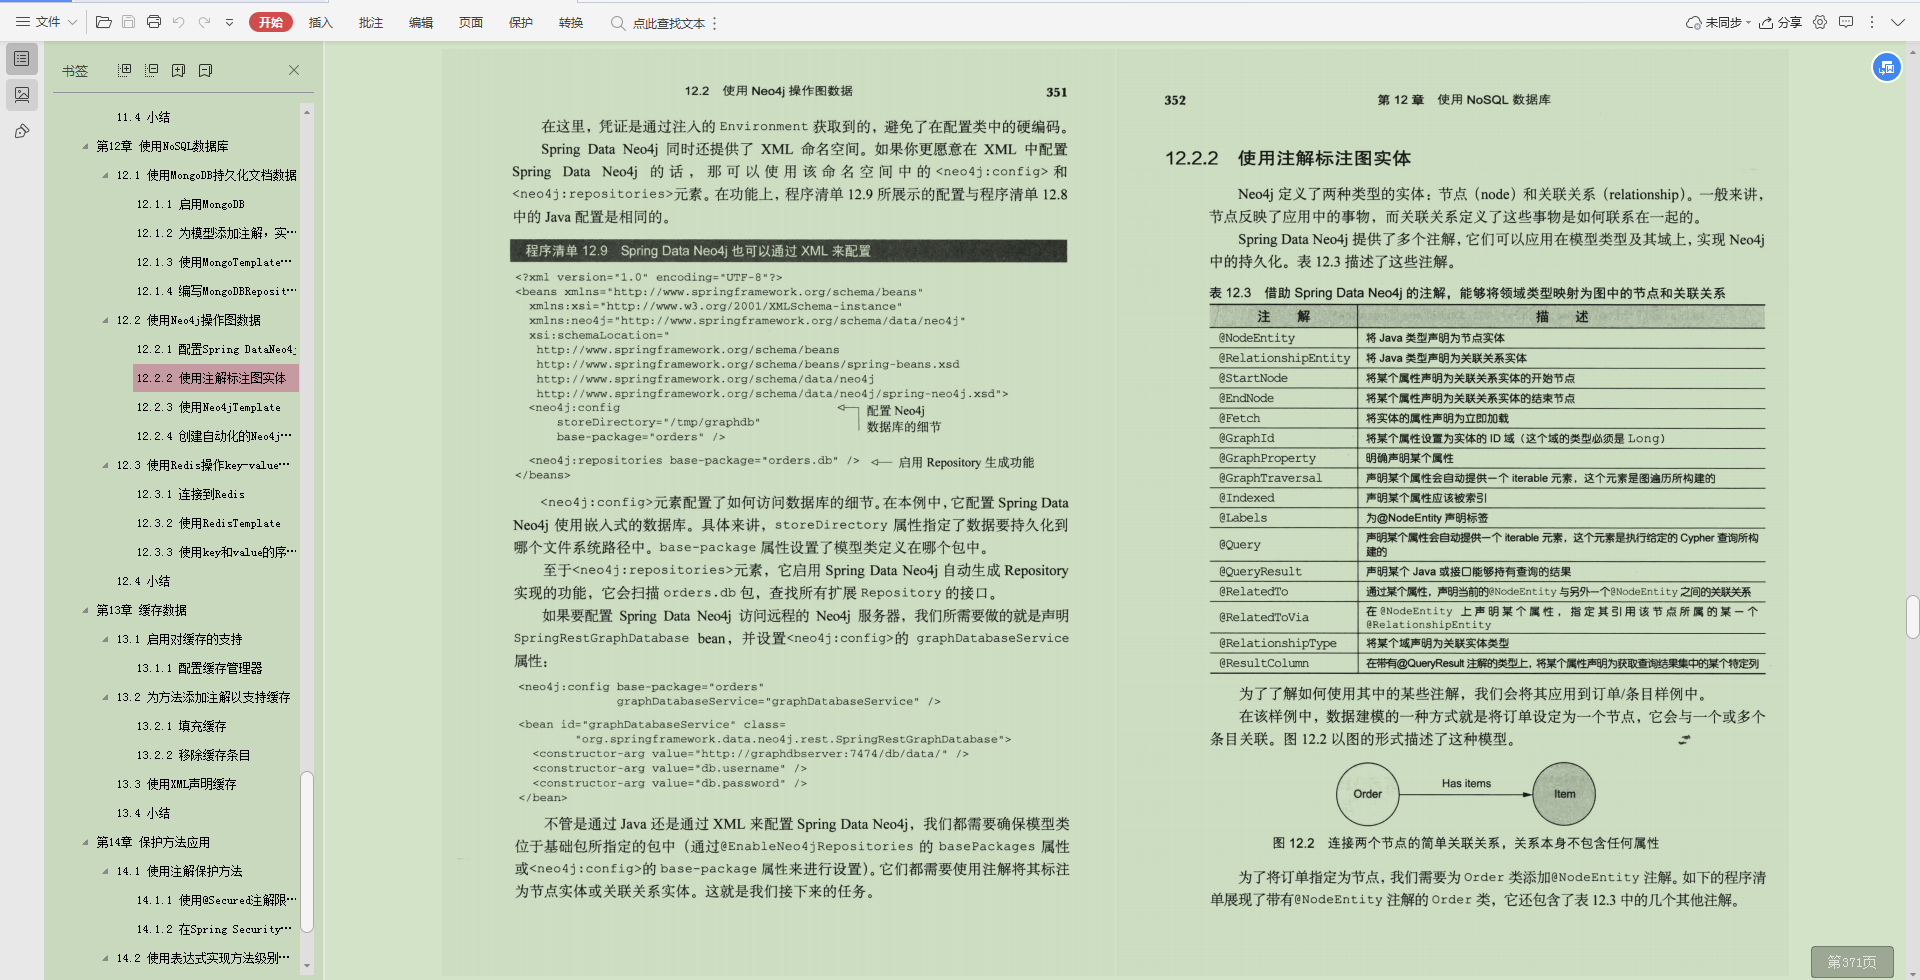Select the 12.2.3 使用Neo4jTemplate bookmark

[212, 407]
